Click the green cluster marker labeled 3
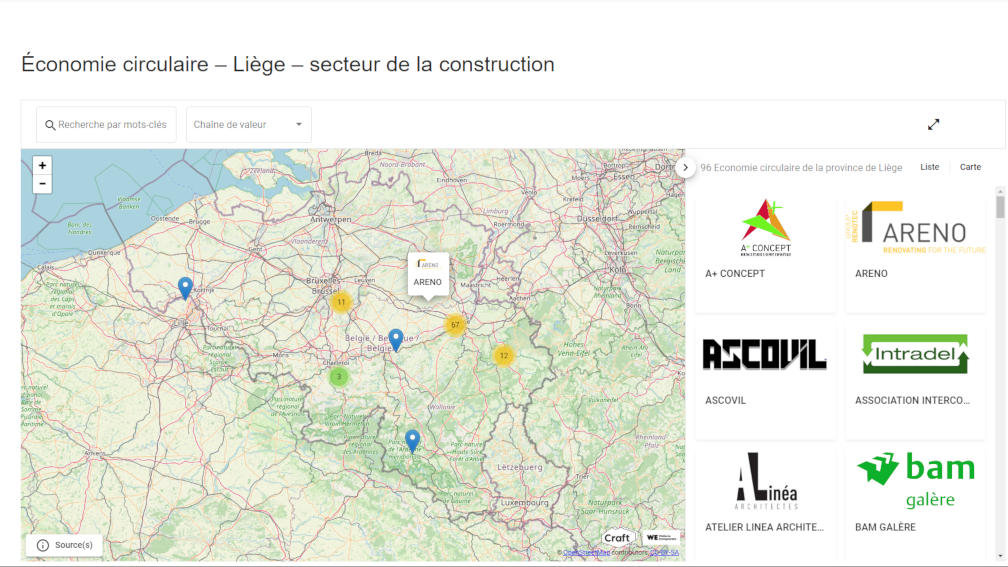 [339, 377]
